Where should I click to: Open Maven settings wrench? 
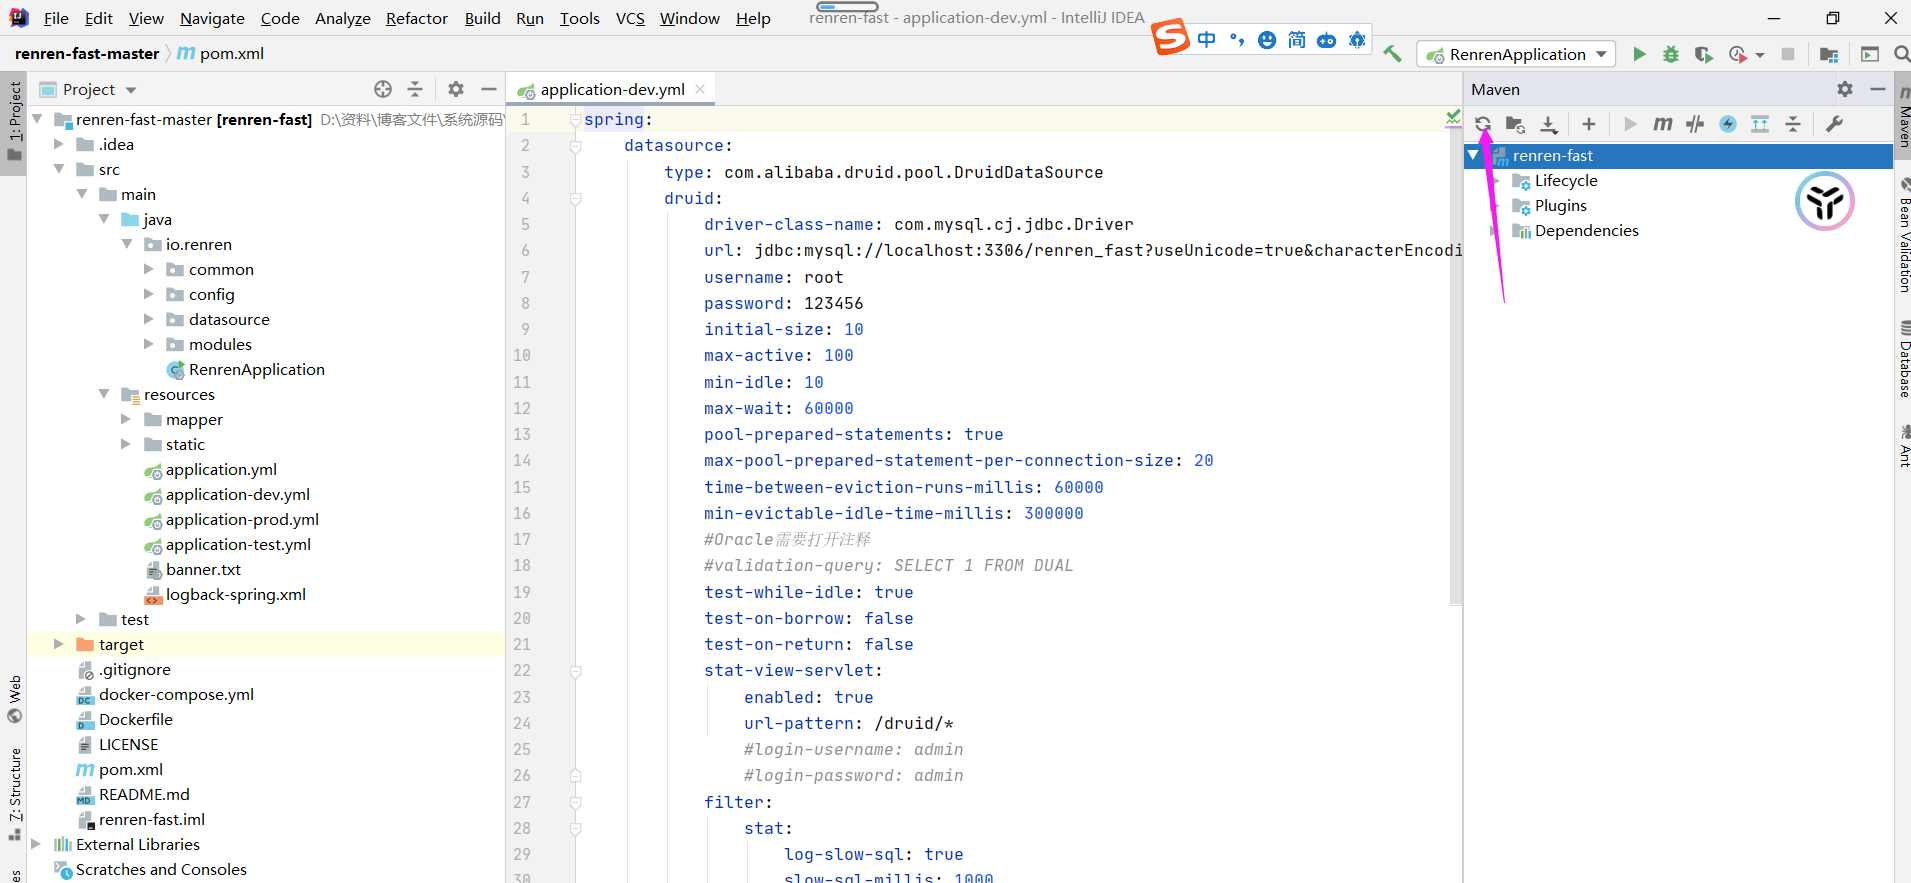[1834, 124]
